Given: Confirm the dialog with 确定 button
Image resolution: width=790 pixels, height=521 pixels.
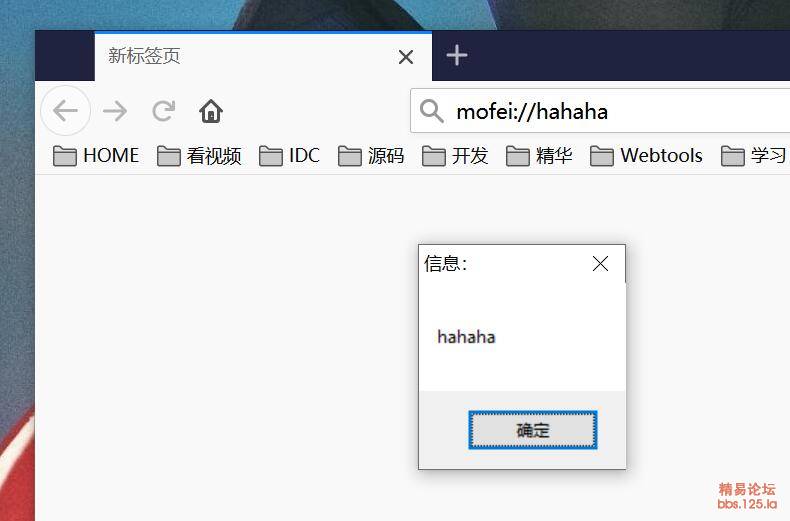Looking at the screenshot, I should point(533,430).
